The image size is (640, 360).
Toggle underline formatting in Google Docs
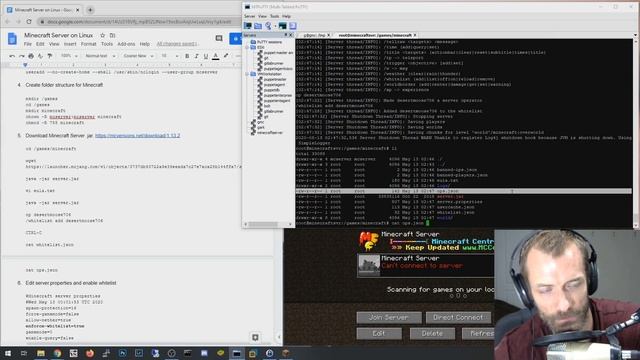[206, 56]
